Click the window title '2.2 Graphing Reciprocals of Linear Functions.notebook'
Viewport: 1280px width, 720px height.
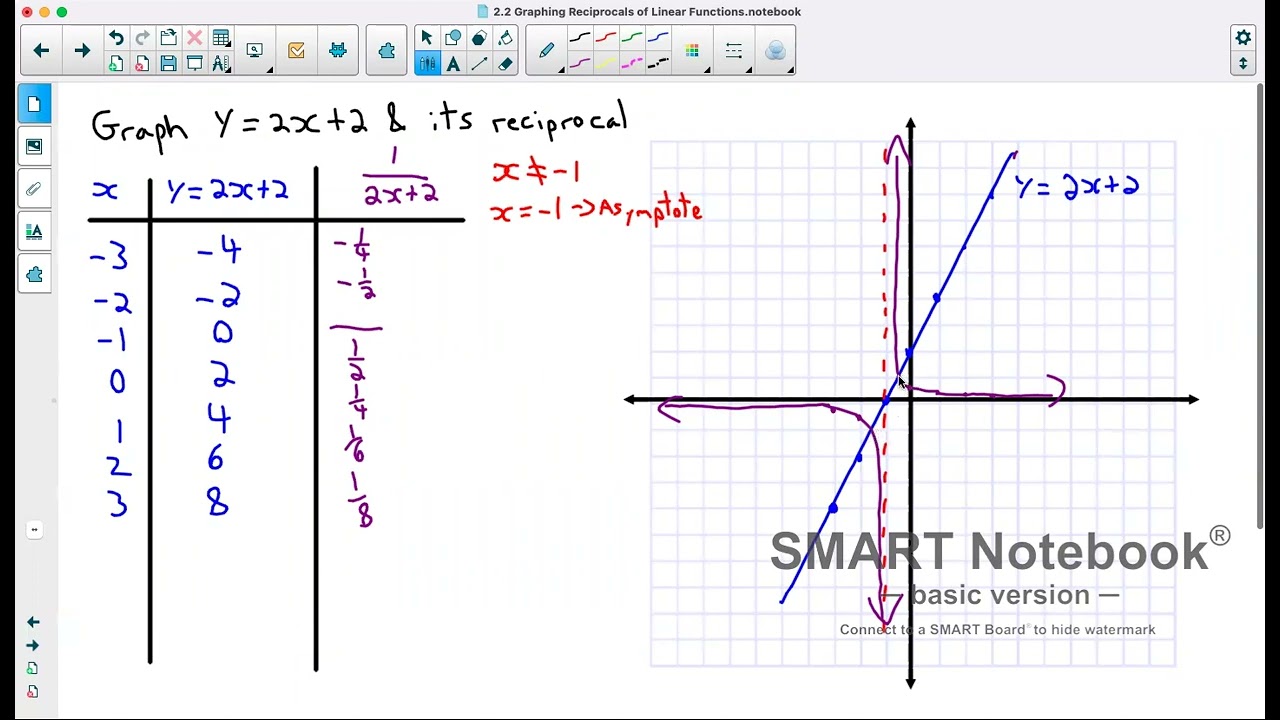point(647,12)
